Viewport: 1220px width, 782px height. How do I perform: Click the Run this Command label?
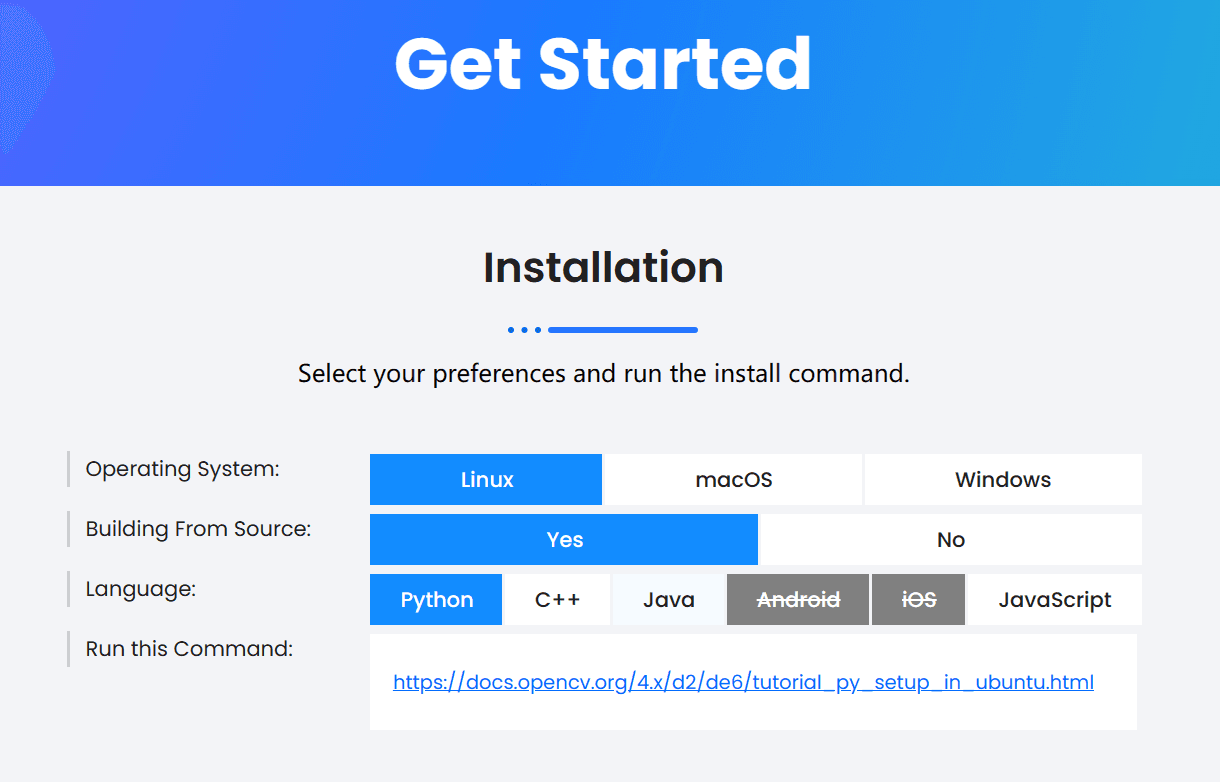coord(187,648)
